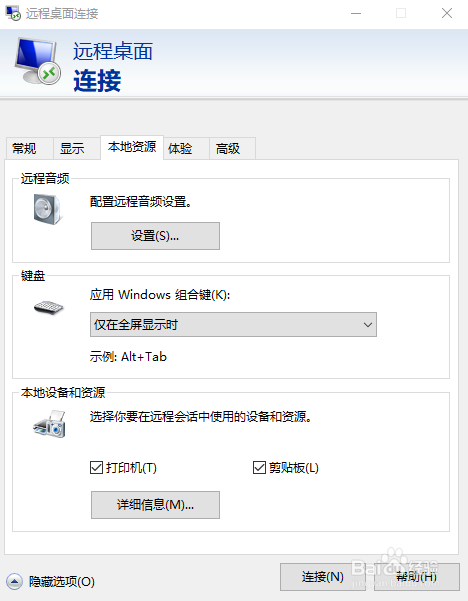Click the speaker icon in 远程音频 section
The image size is (468, 601).
click(47, 209)
